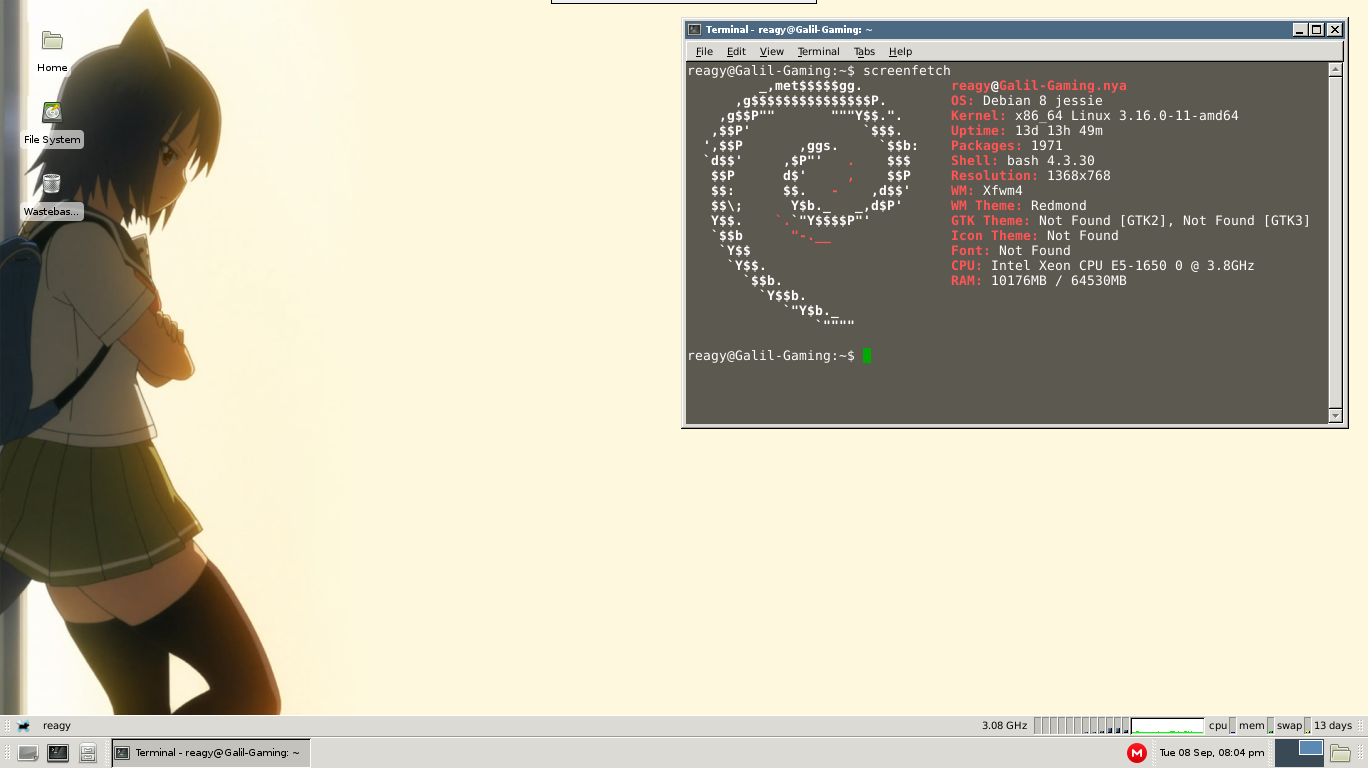This screenshot has height=768, width=1368.
Task: Click the 'reagy' user menu label in panel
Action: (x=57, y=726)
